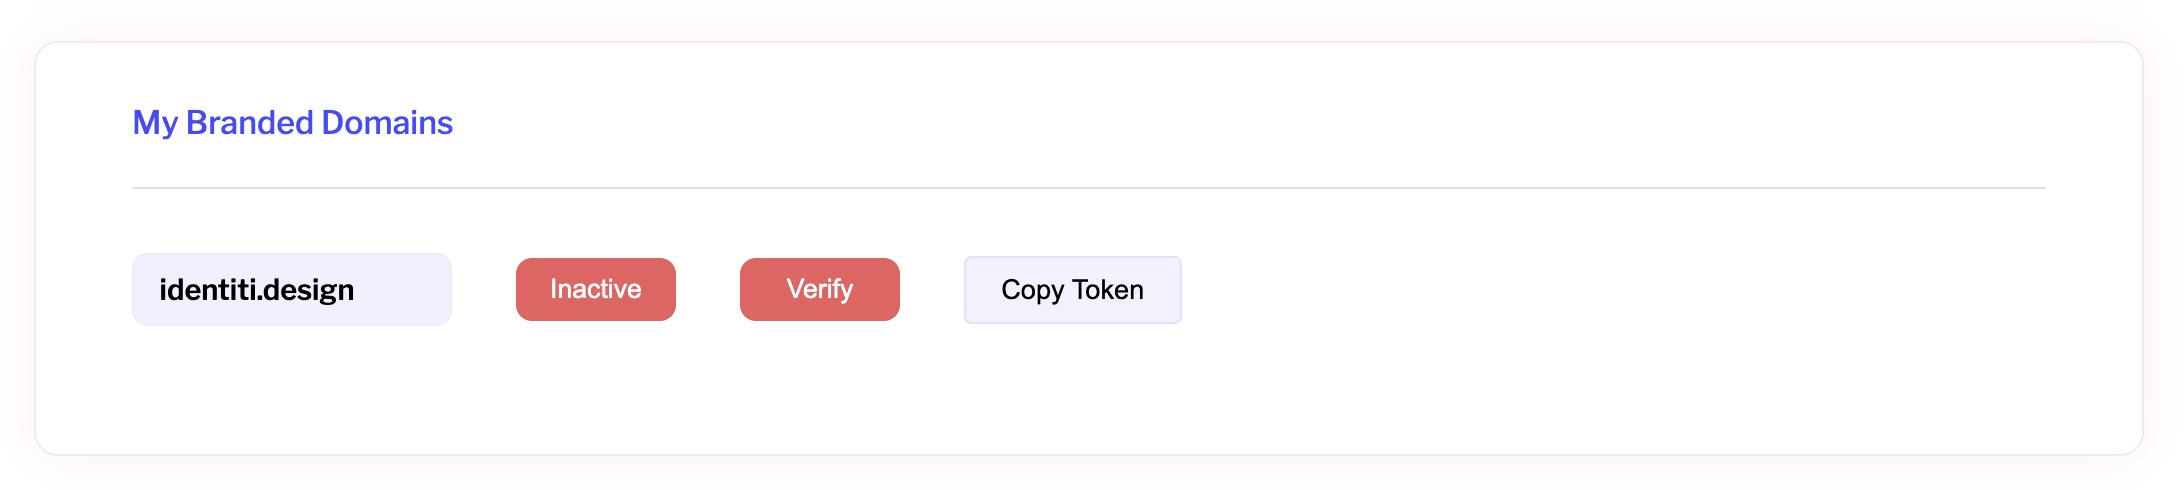Screen dimensions: 2184x490
Task: Open the My Branded Domains title link
Action: 292,122
